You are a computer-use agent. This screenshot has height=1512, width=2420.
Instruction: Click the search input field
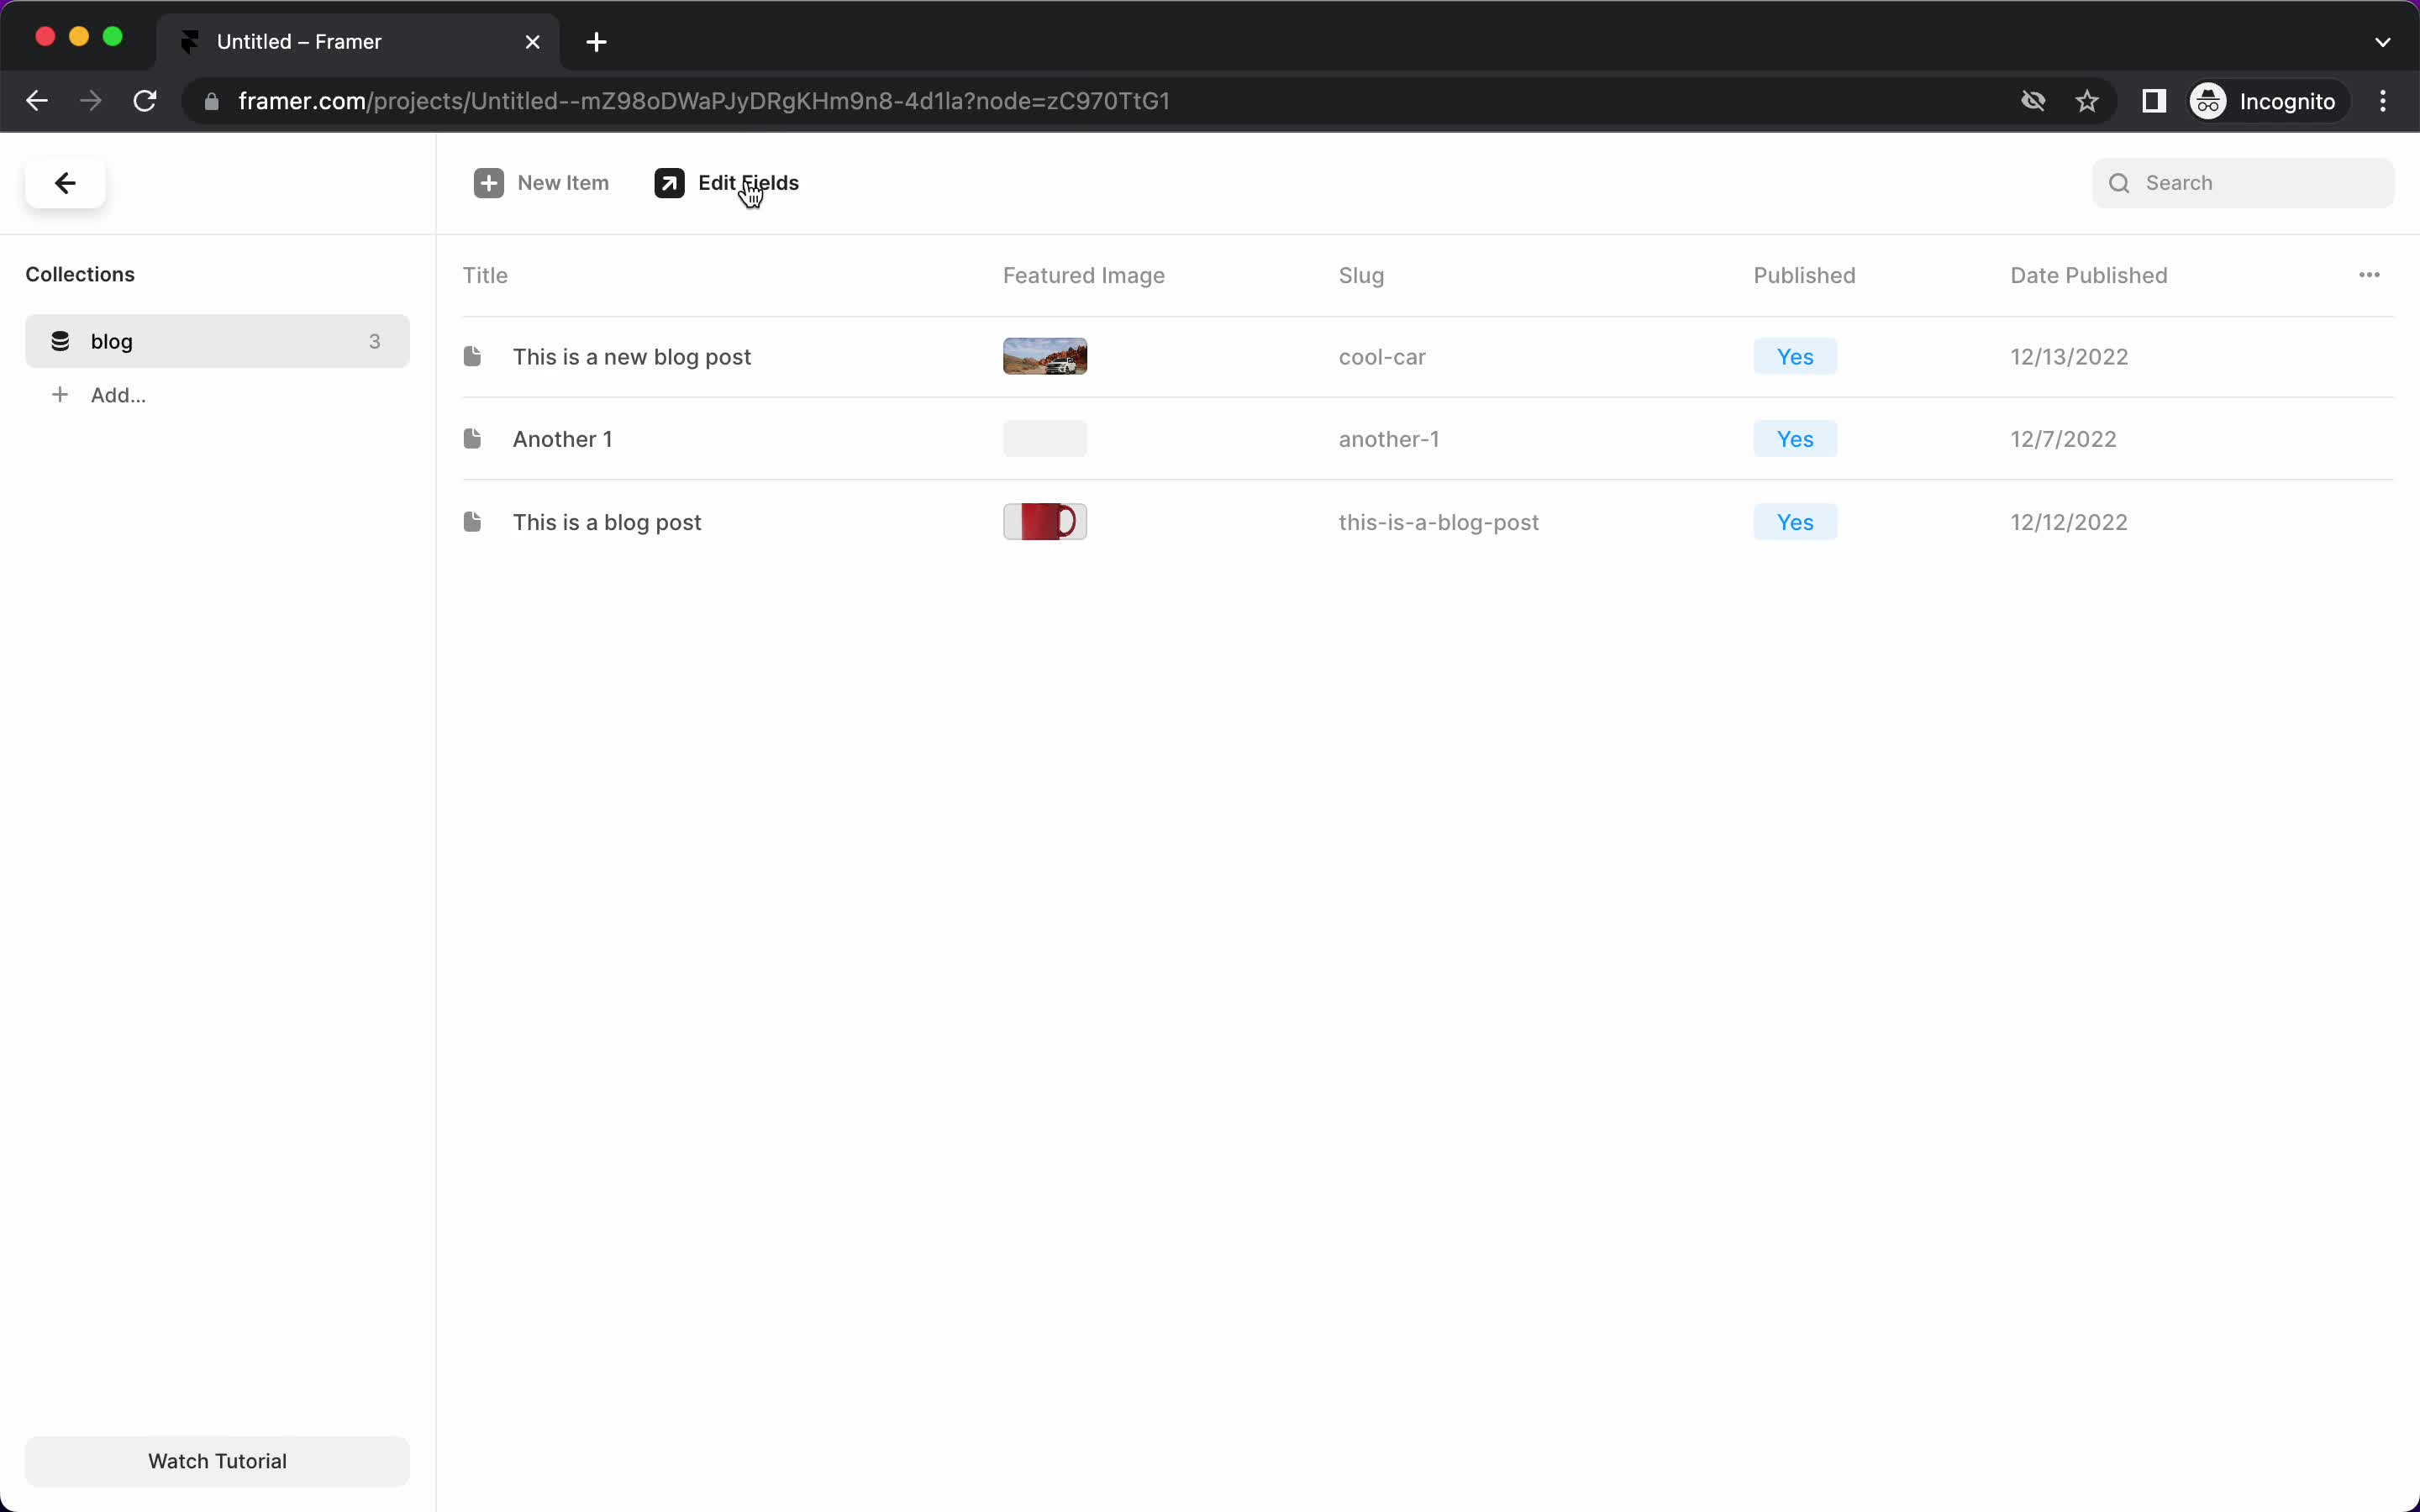(x=2246, y=181)
